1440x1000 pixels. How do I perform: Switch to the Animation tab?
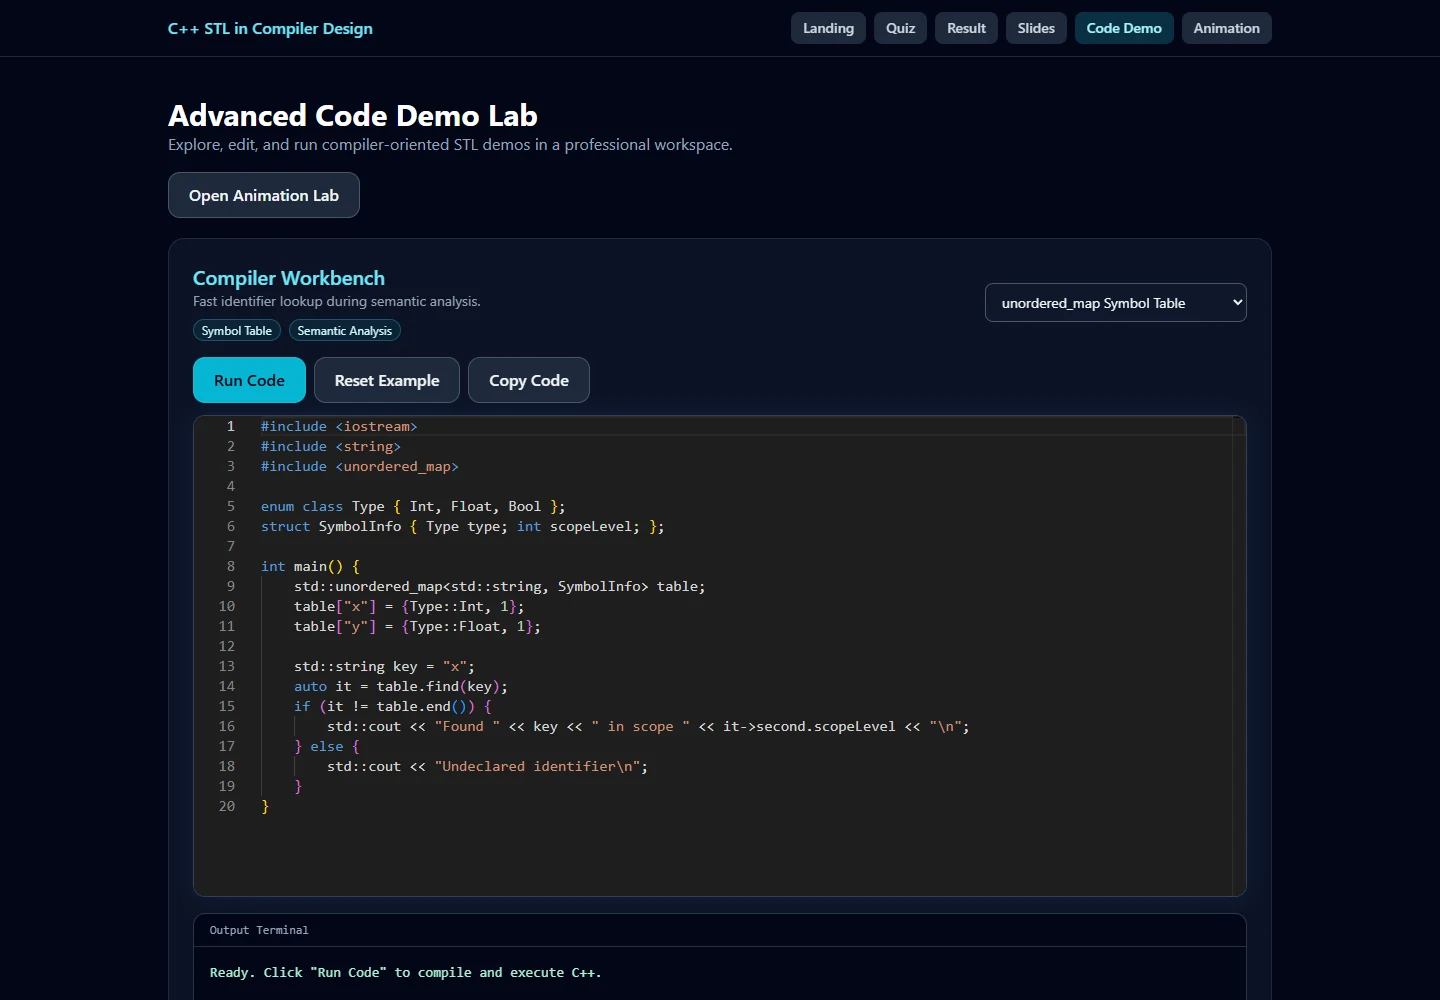click(x=1226, y=28)
